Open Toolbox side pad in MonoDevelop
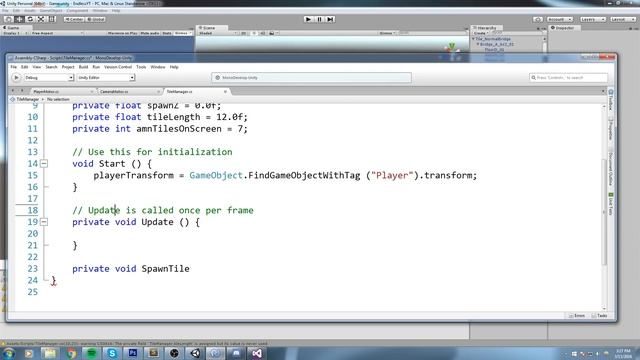This screenshot has height=360, width=640. coord(611,99)
